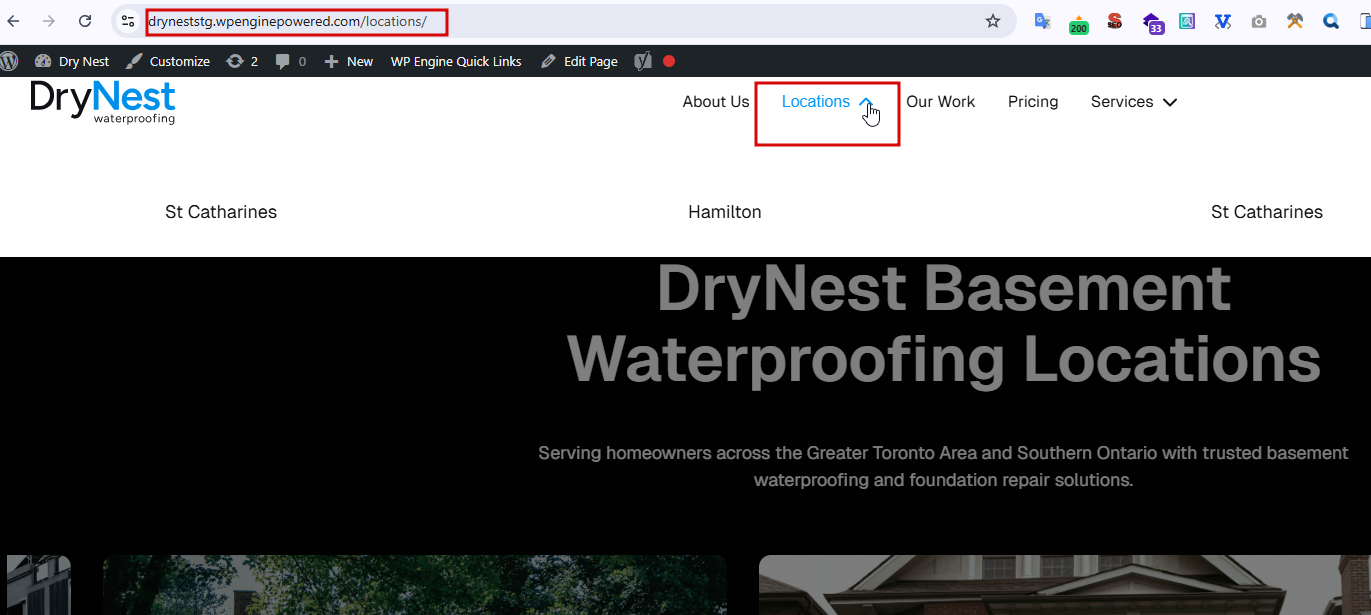Open the WordPress logo menu
This screenshot has width=1371, height=615.
click(9, 61)
